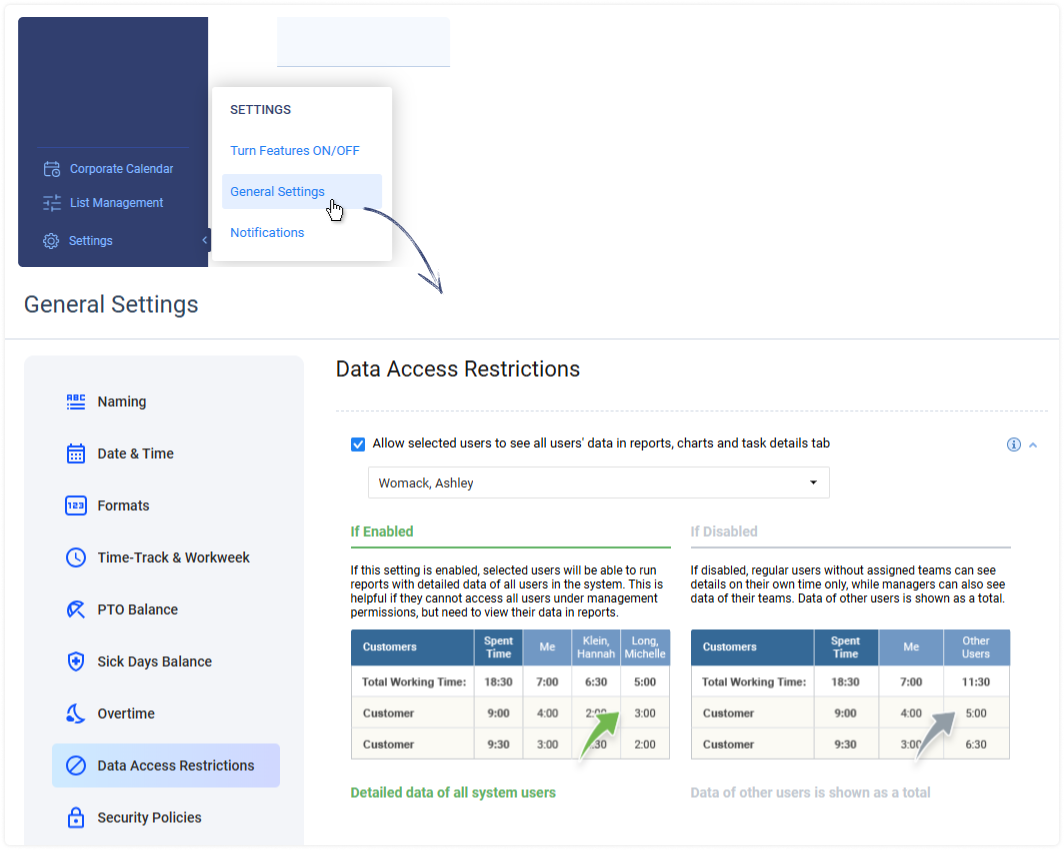Collapse the navigation sidebar with the chevron
Screen dimensions: 1064x850
point(205,240)
